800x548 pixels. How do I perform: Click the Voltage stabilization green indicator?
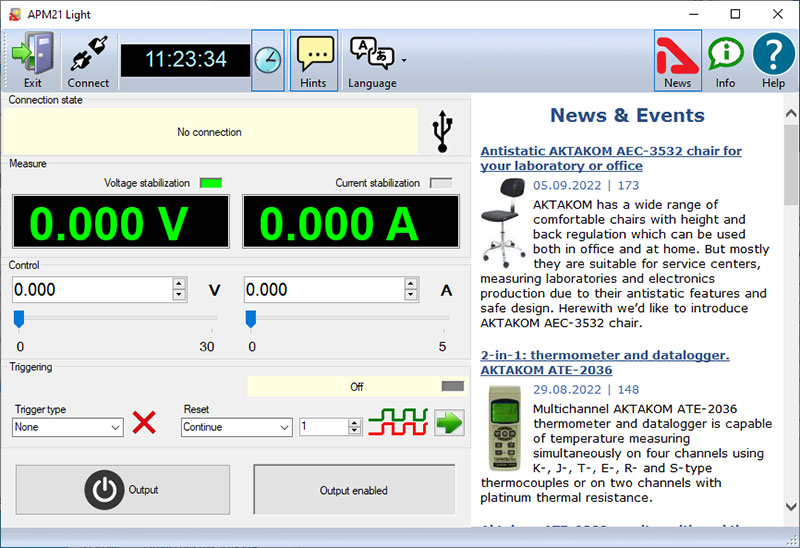(x=211, y=183)
